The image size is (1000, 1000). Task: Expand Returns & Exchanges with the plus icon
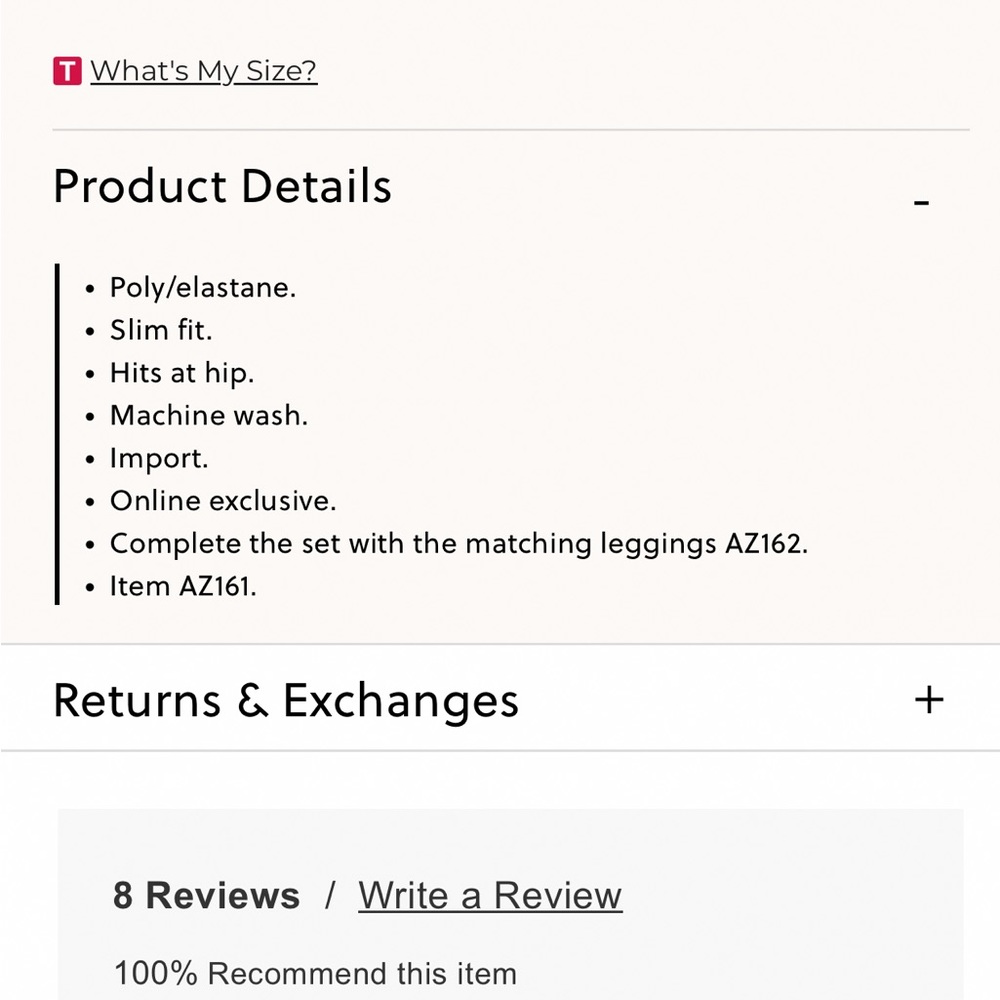(929, 699)
